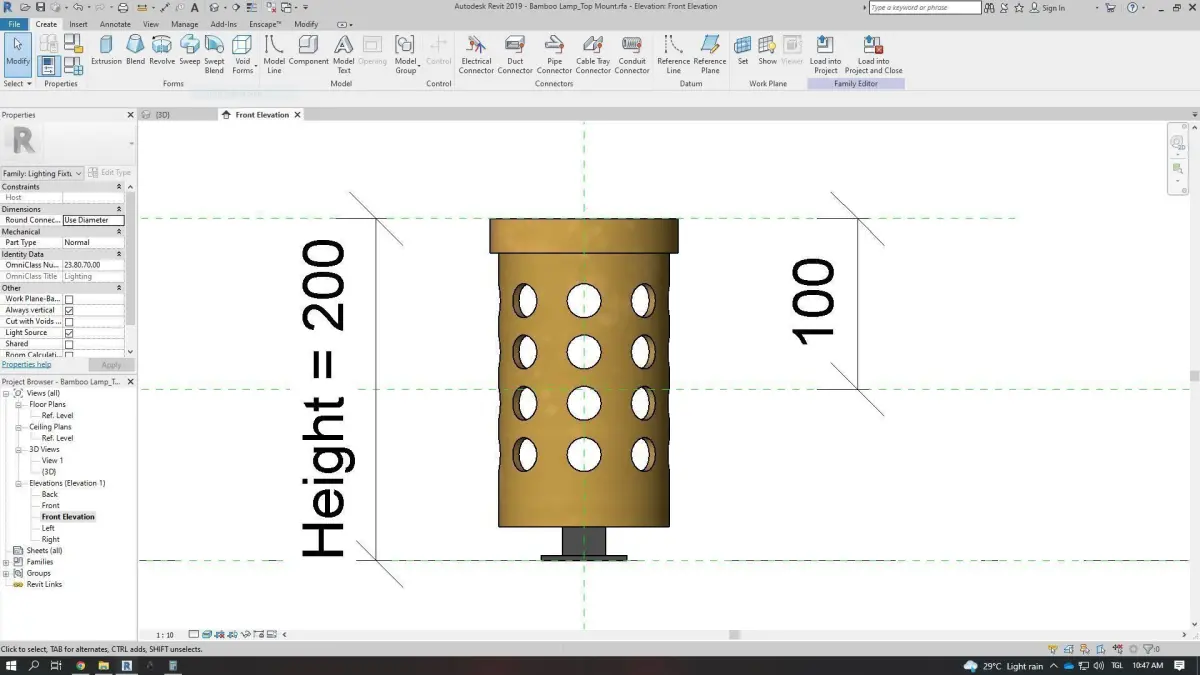1200x675 pixels.
Task: Collapse the Views (all) tree node
Action: click(6, 393)
